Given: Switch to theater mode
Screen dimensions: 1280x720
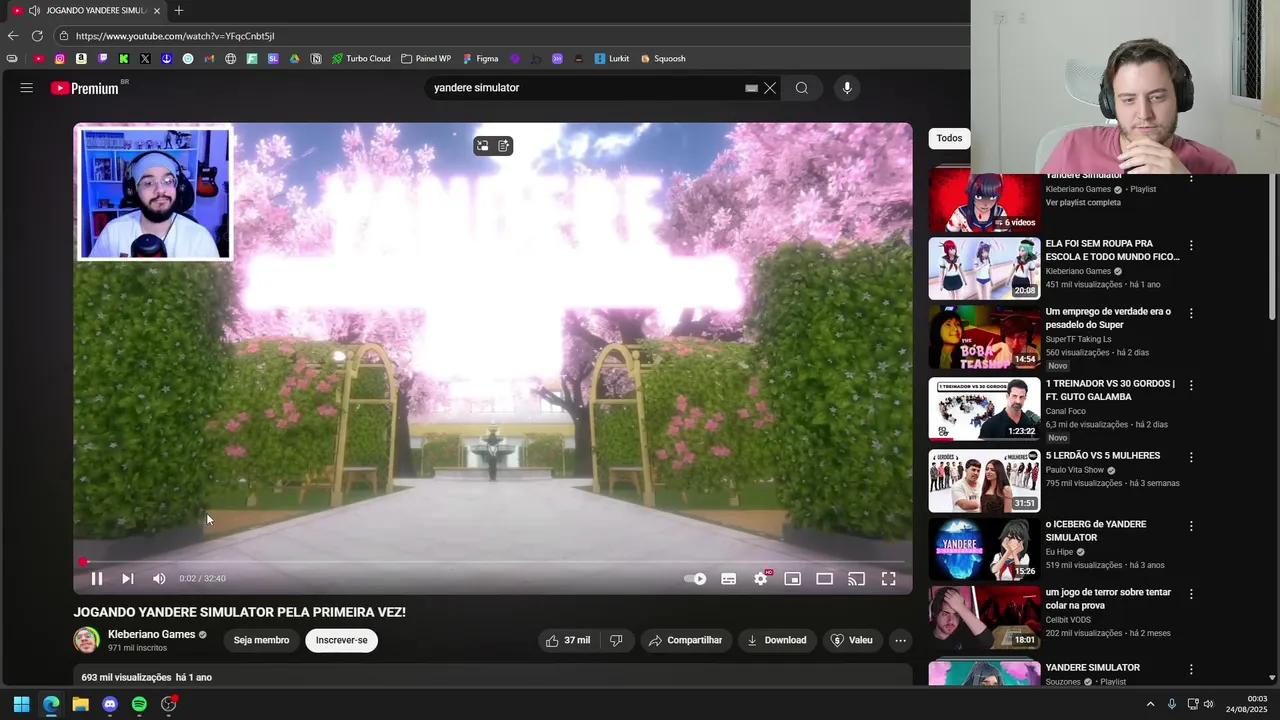Looking at the screenshot, I should (825, 578).
